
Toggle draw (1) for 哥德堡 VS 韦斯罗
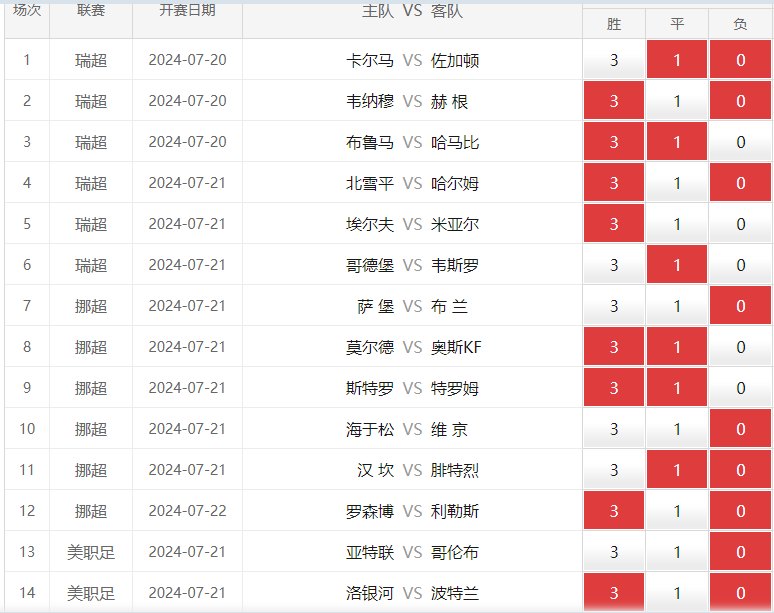coord(677,265)
